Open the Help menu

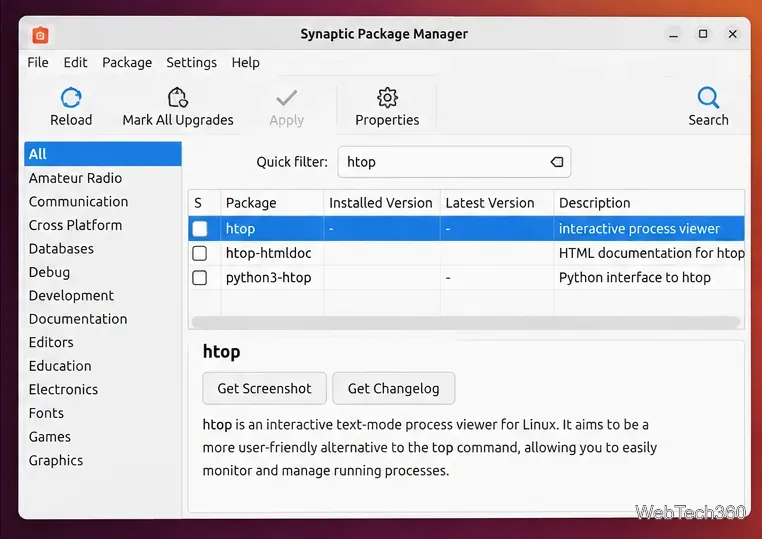tap(245, 63)
